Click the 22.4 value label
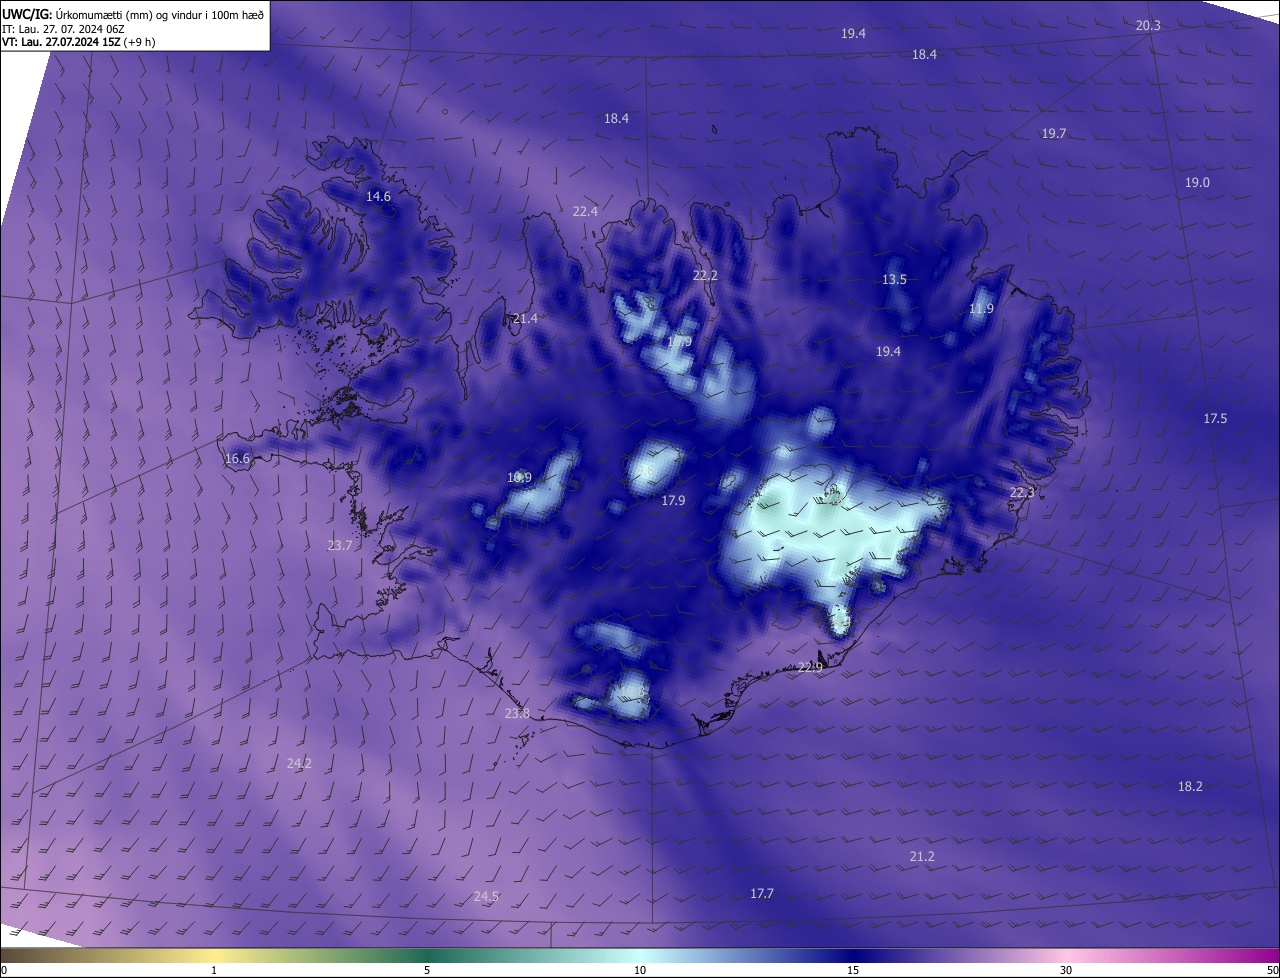 coord(585,211)
